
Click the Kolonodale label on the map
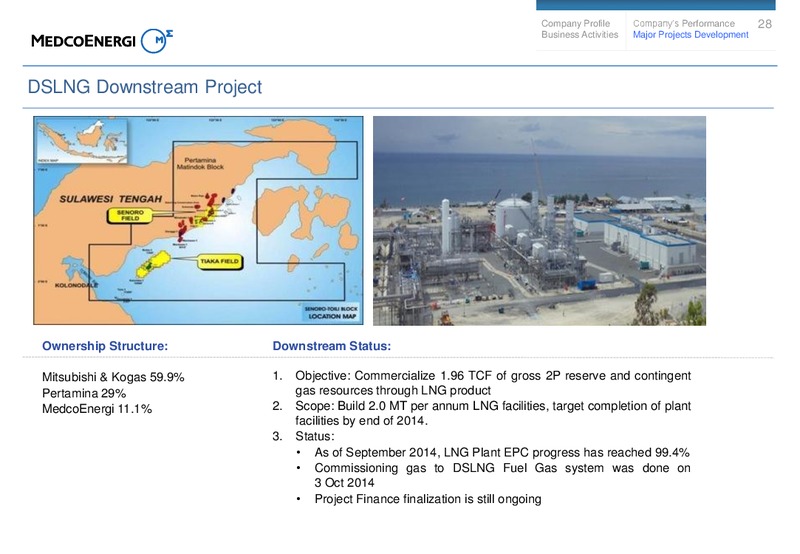coord(76,285)
